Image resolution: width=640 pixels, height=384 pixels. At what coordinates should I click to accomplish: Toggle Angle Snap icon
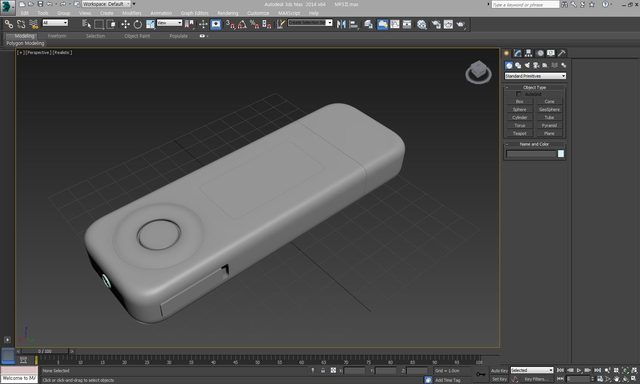[x=242, y=24]
